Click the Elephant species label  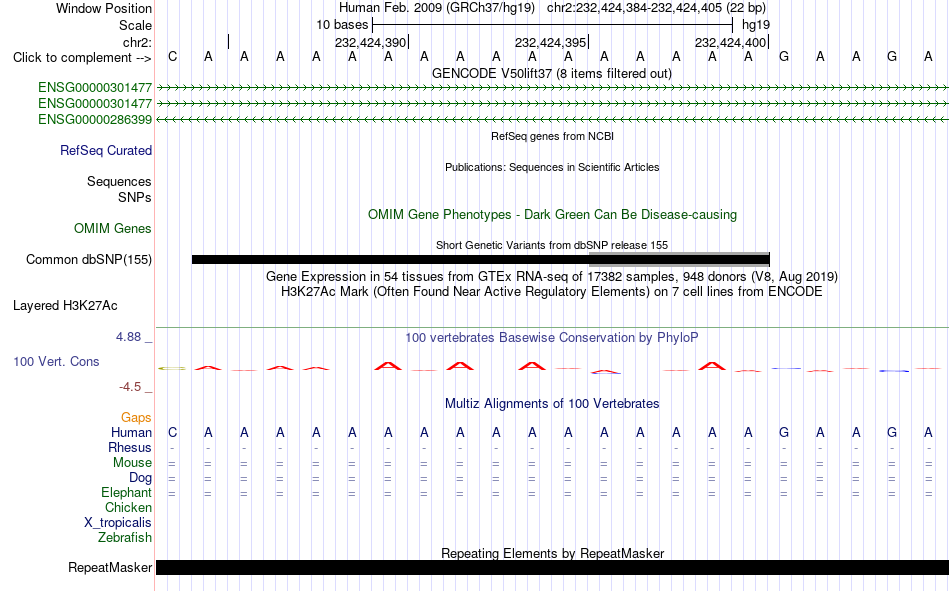pyautogui.click(x=126, y=492)
